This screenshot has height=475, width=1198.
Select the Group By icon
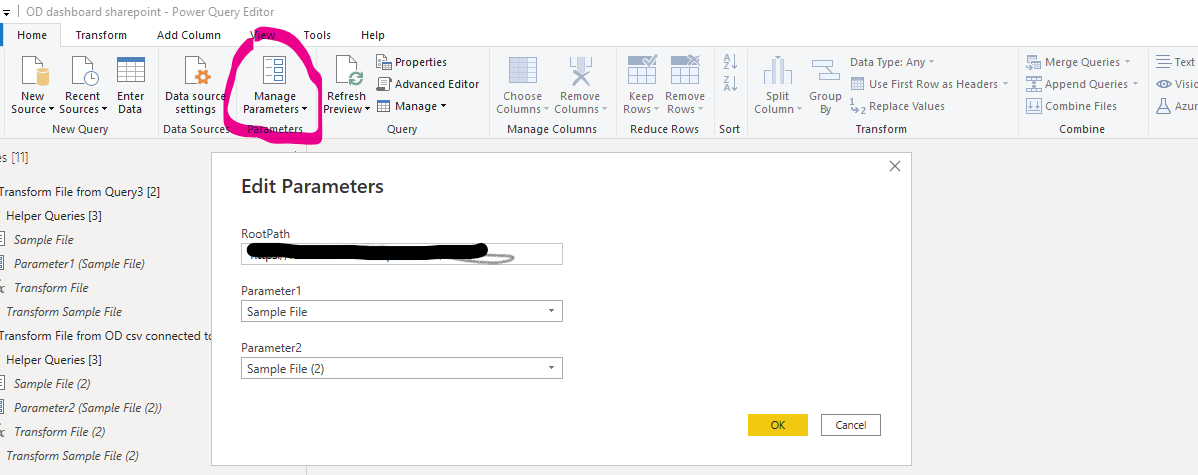click(825, 85)
